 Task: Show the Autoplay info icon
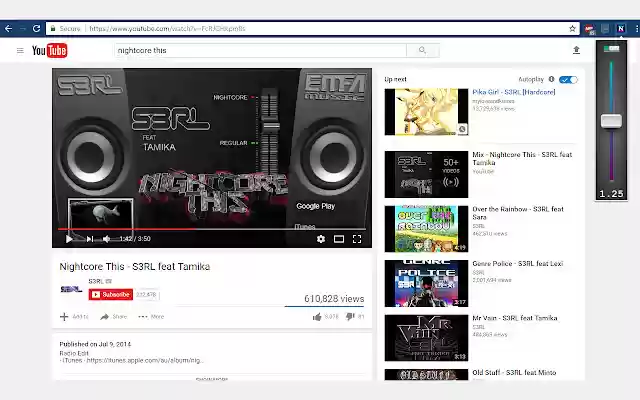[x=551, y=79]
